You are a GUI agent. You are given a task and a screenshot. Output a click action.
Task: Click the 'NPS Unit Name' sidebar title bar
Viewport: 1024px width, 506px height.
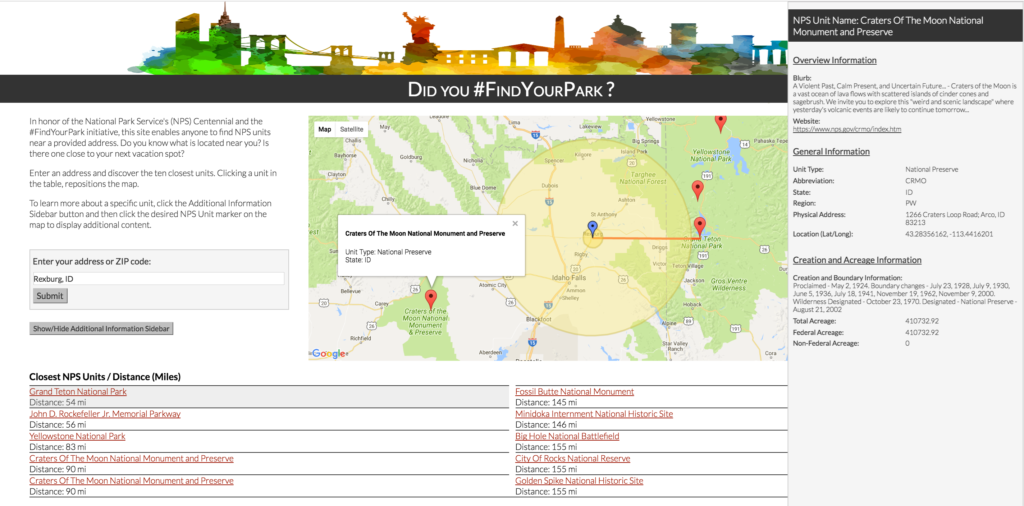tap(906, 25)
